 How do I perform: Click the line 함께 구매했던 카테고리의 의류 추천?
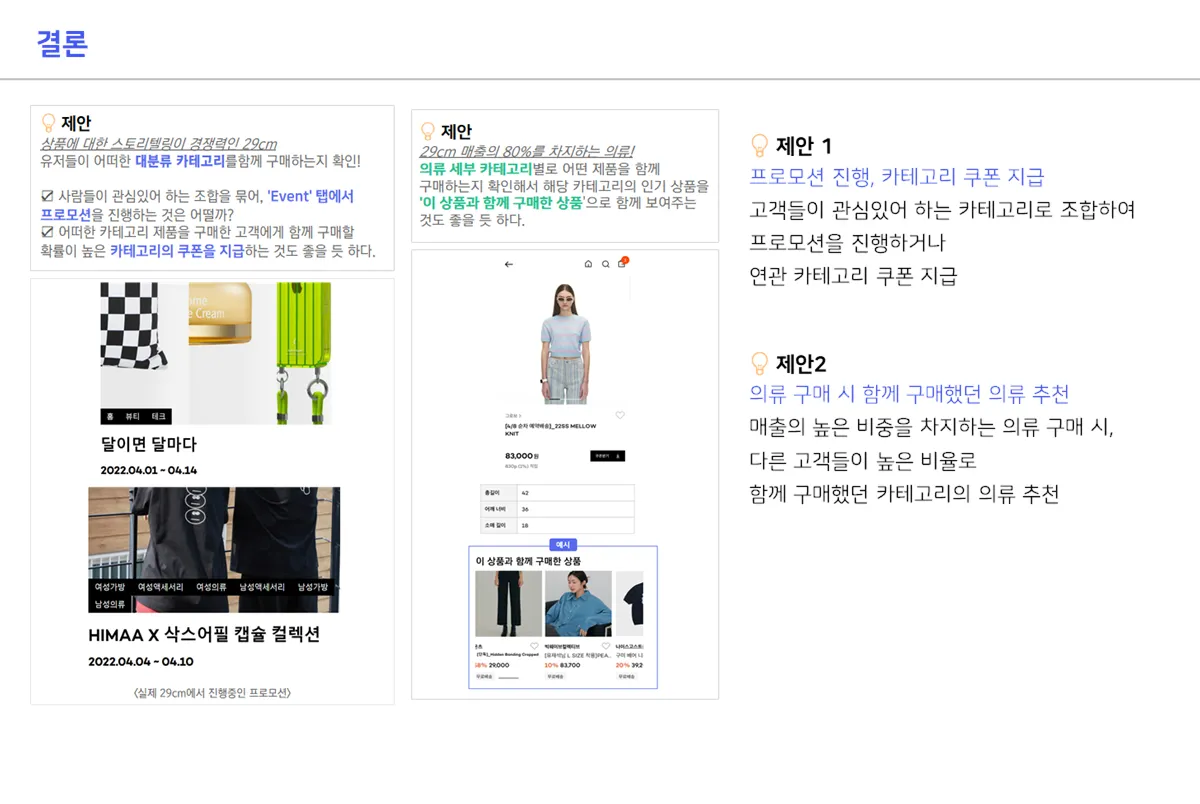pos(904,493)
